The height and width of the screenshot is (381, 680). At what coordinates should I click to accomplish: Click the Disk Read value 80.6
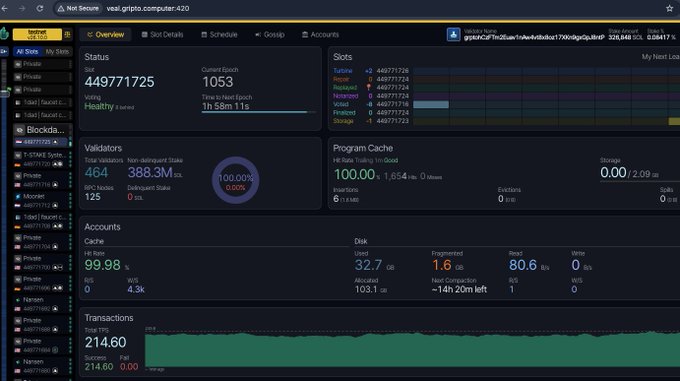[523, 265]
